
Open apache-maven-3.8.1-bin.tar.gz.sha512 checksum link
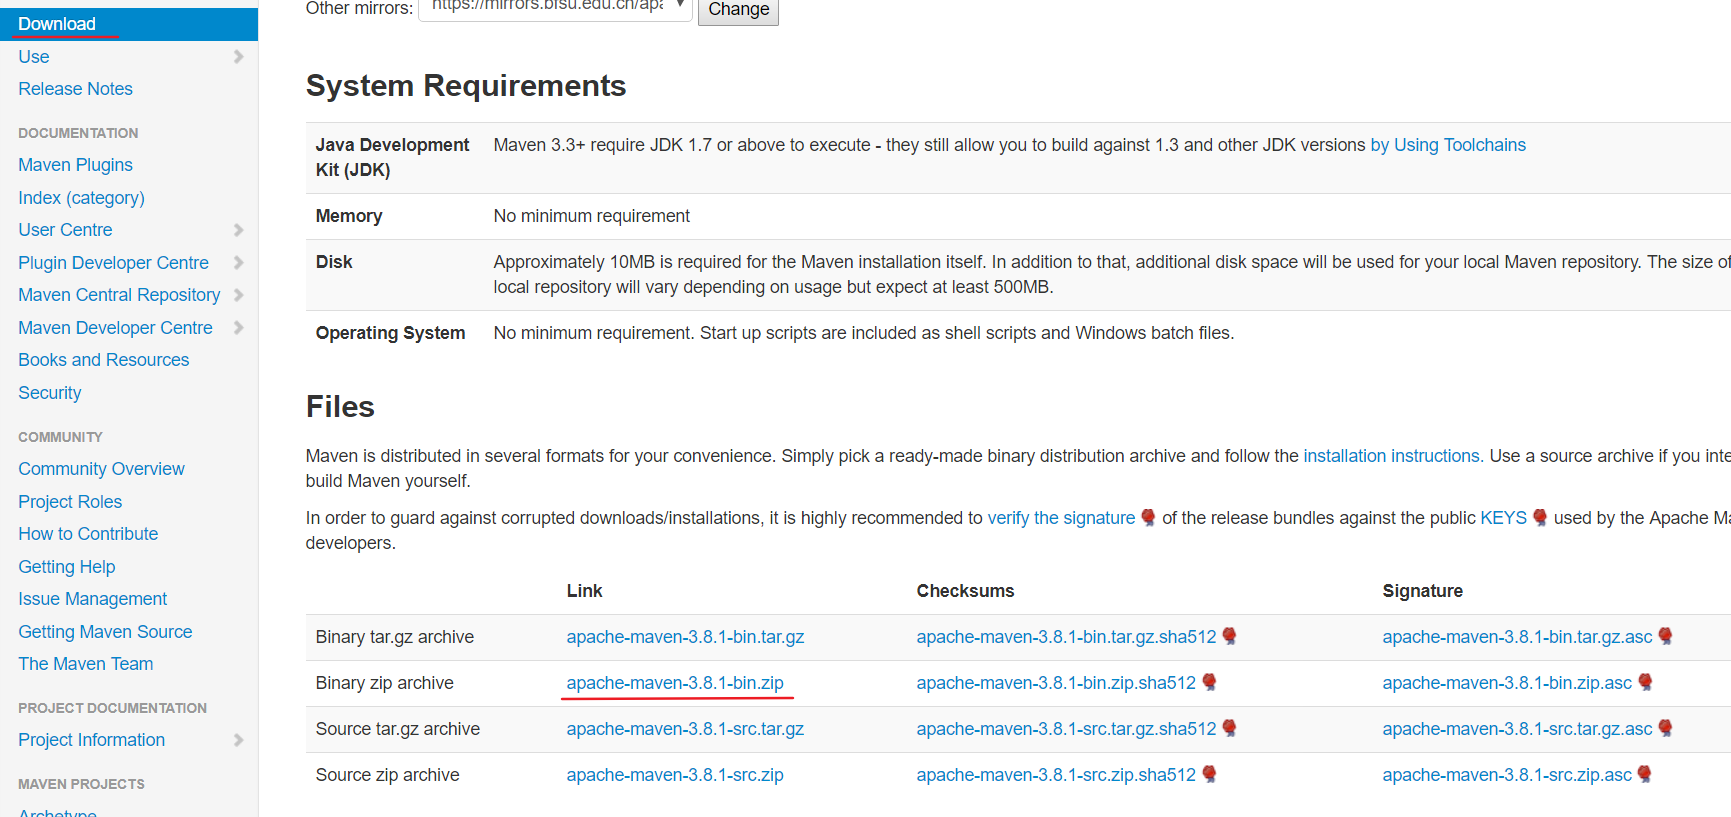pyautogui.click(x=1066, y=637)
